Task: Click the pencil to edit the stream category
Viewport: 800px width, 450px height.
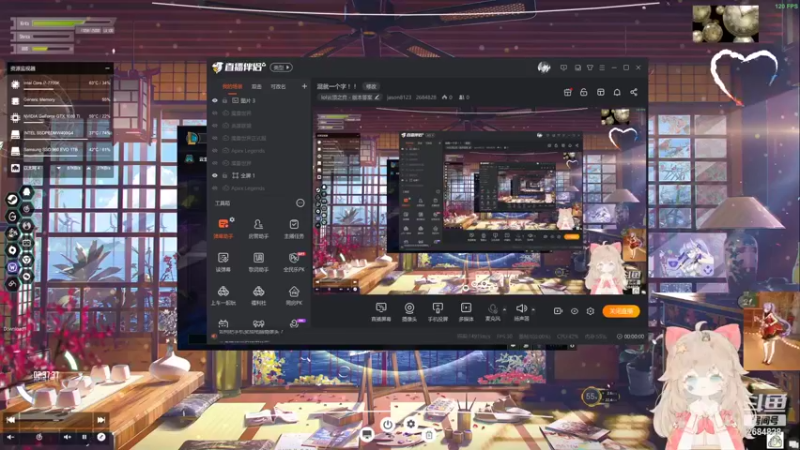Action: coord(377,97)
